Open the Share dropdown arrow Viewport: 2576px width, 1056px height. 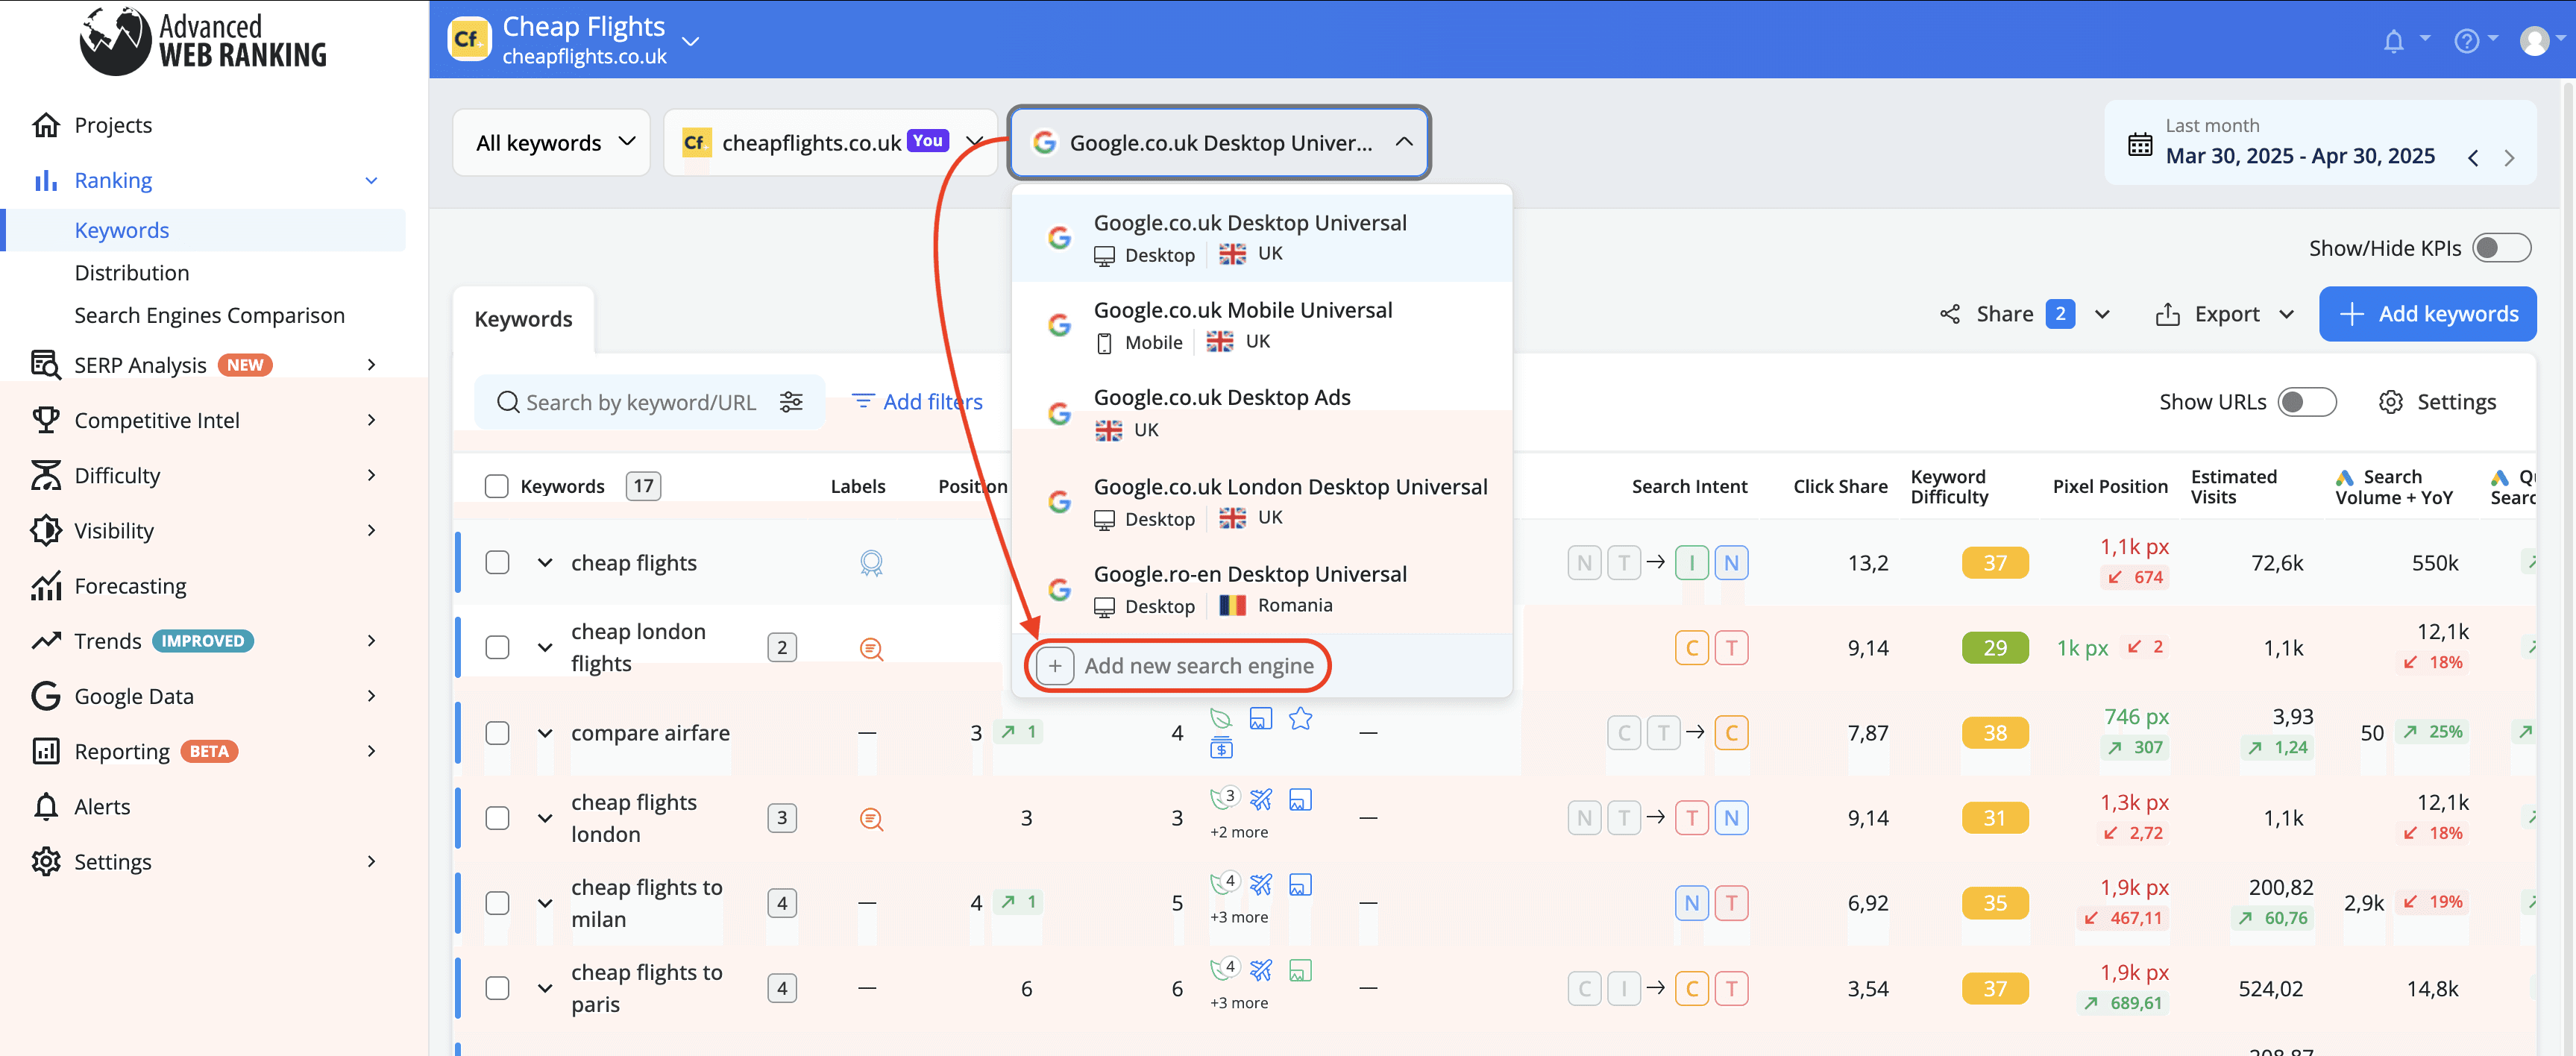click(2101, 314)
